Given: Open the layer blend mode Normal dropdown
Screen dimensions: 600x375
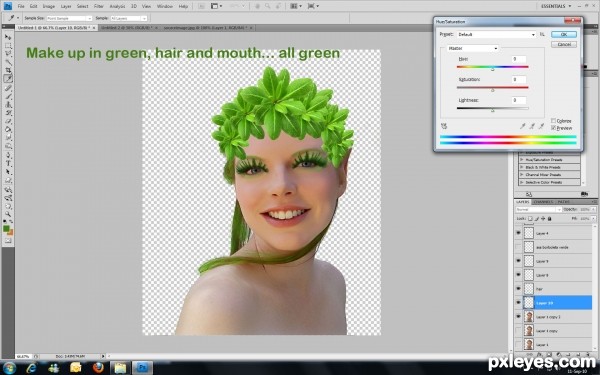Looking at the screenshot, I should coord(538,210).
